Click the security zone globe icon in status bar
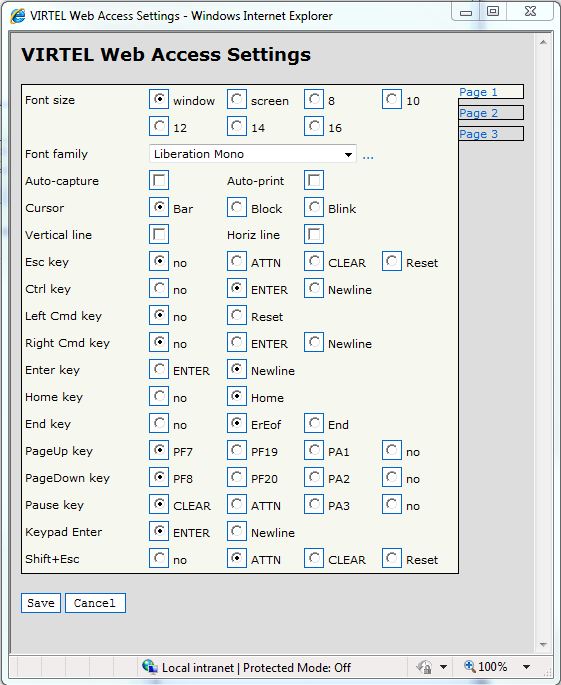561x685 pixels. tap(149, 667)
